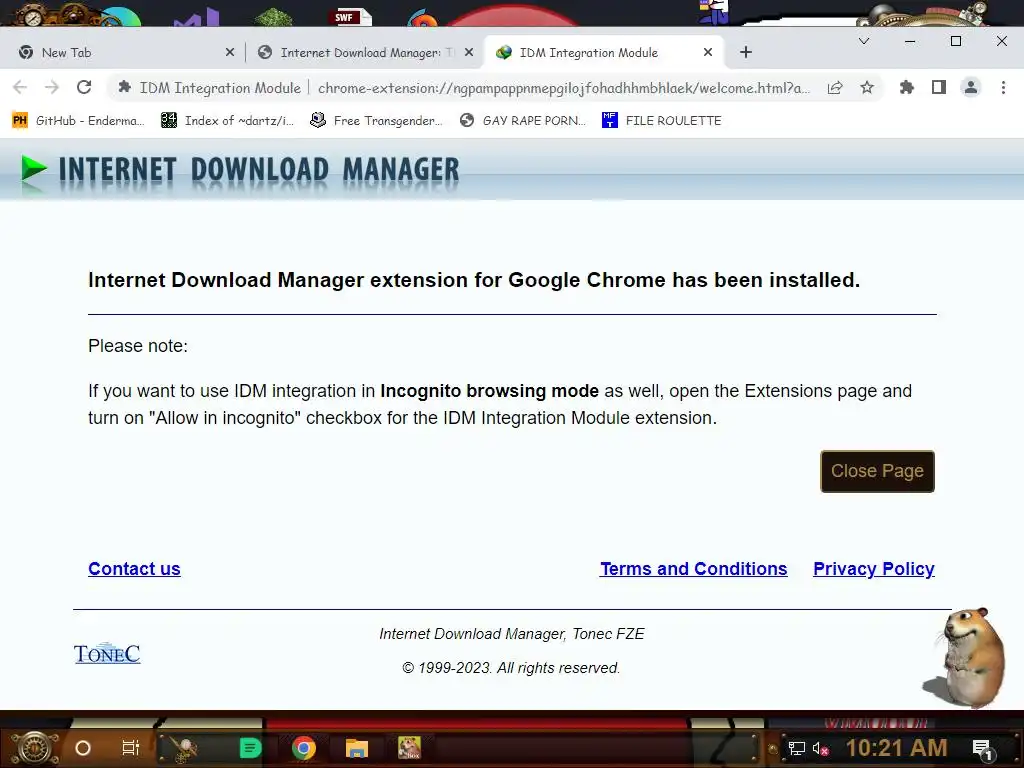The height and width of the screenshot is (768, 1024).
Task: Click the share icon in address bar
Action: pyautogui.click(x=835, y=88)
